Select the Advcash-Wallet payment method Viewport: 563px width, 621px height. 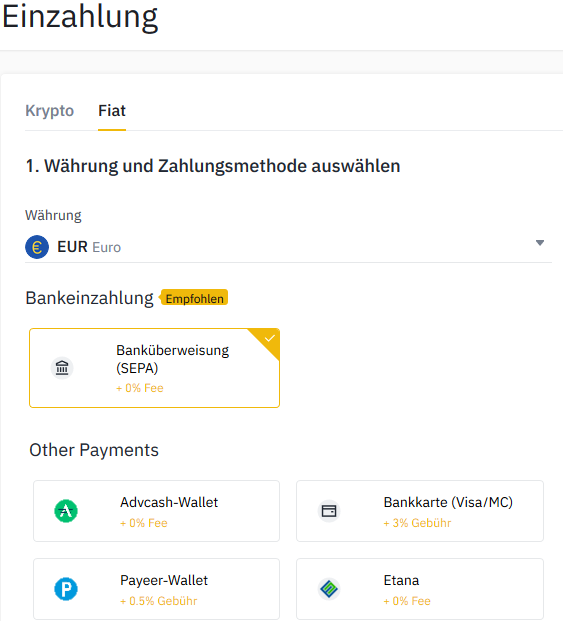tap(156, 511)
